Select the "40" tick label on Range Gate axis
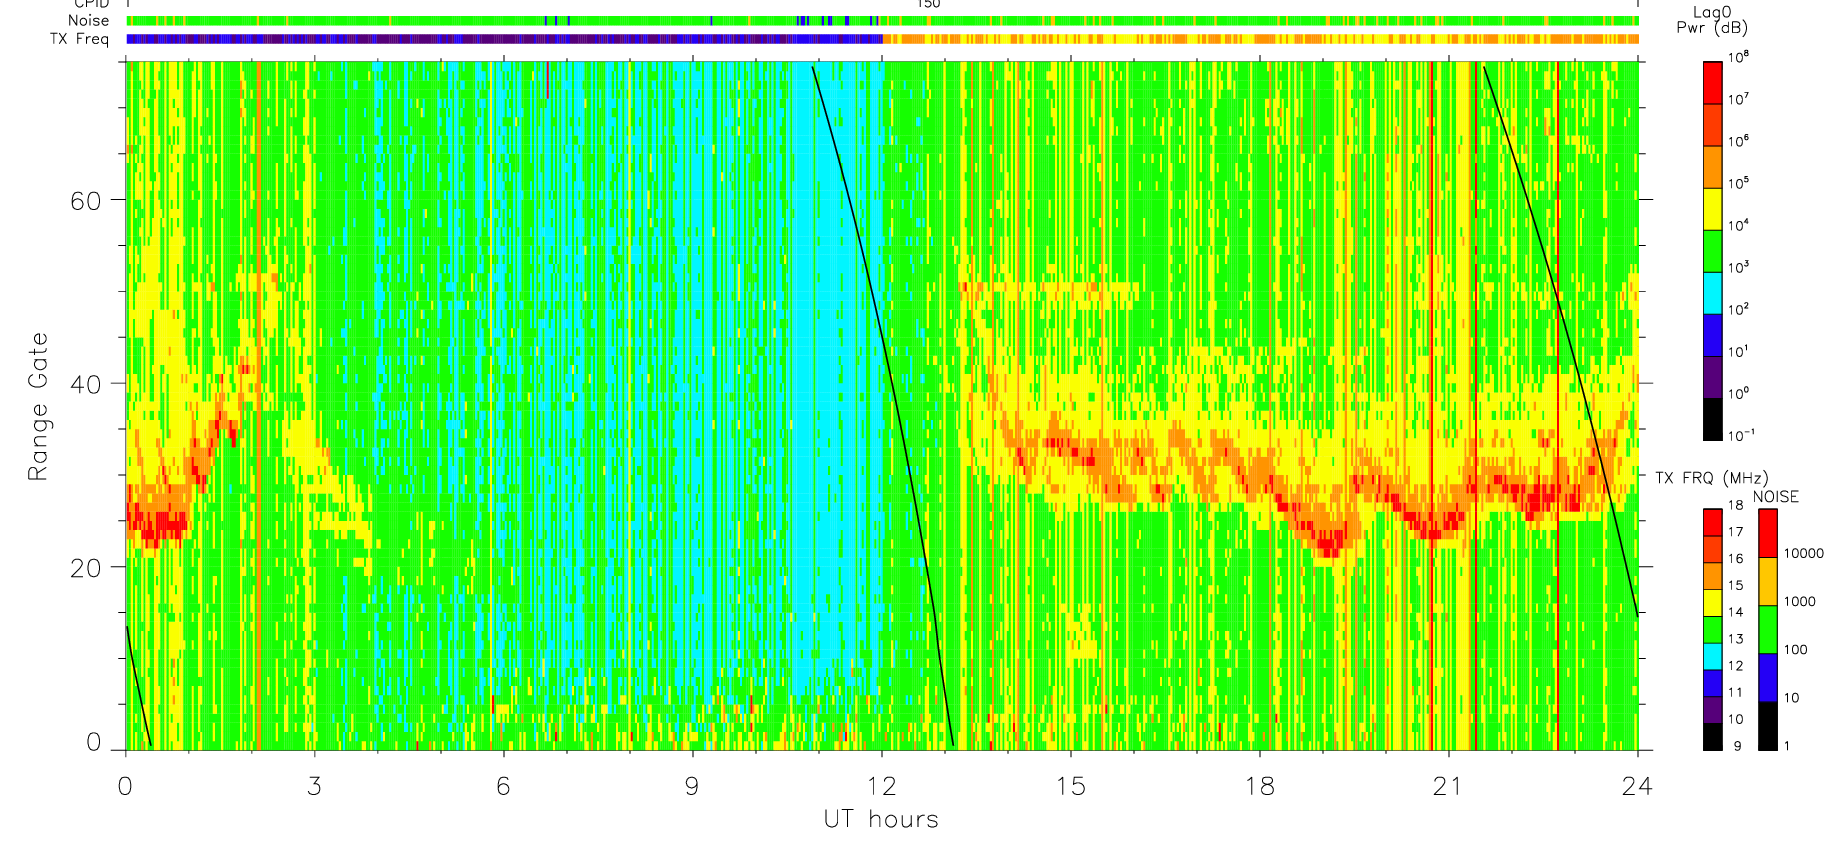This screenshot has height=850, width=1843. pyautogui.click(x=86, y=384)
